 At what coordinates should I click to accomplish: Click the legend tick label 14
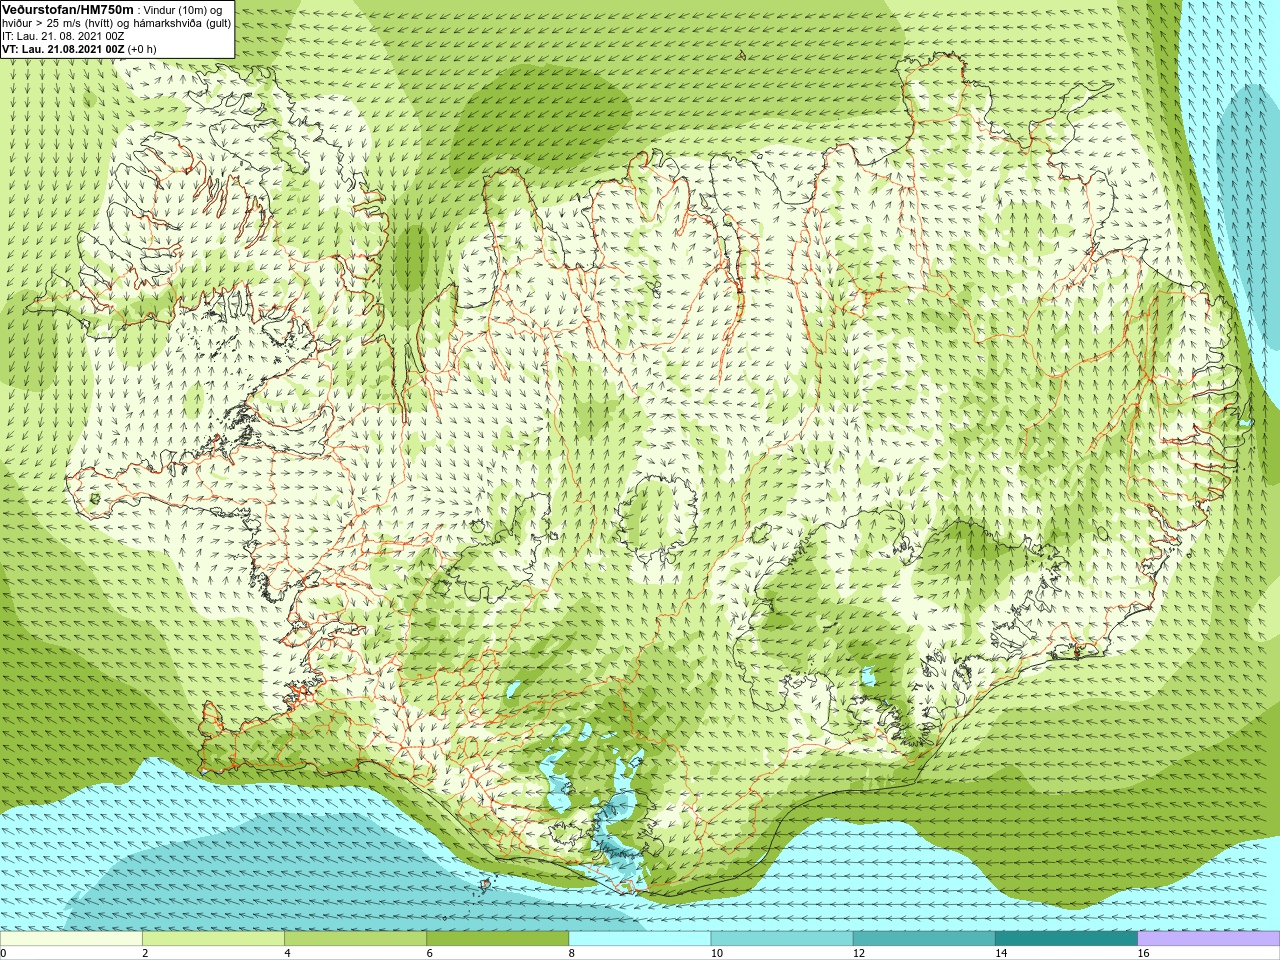tap(1001, 953)
